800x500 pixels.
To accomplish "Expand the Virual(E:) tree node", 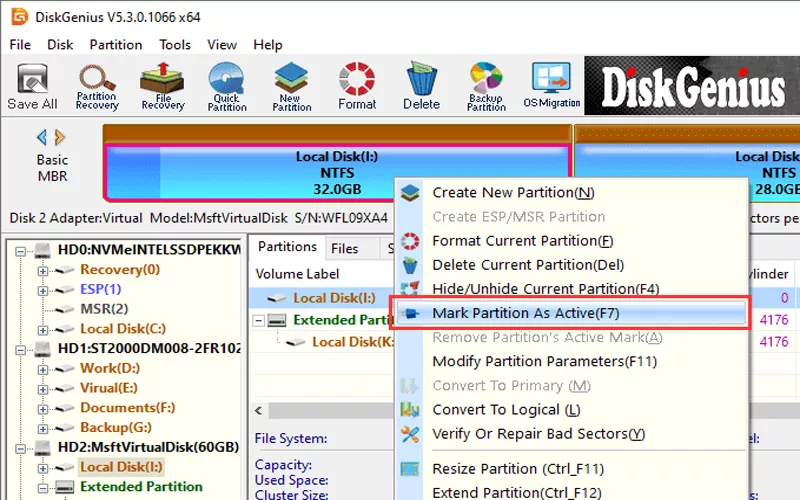I will pyautogui.click(x=43, y=389).
